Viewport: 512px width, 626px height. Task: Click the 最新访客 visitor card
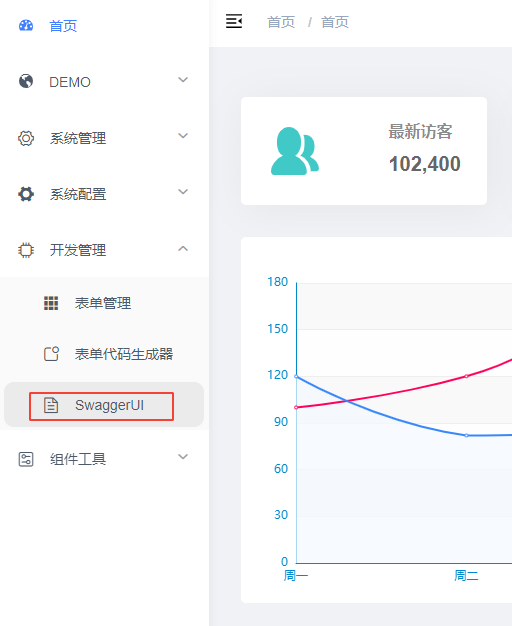click(364, 151)
